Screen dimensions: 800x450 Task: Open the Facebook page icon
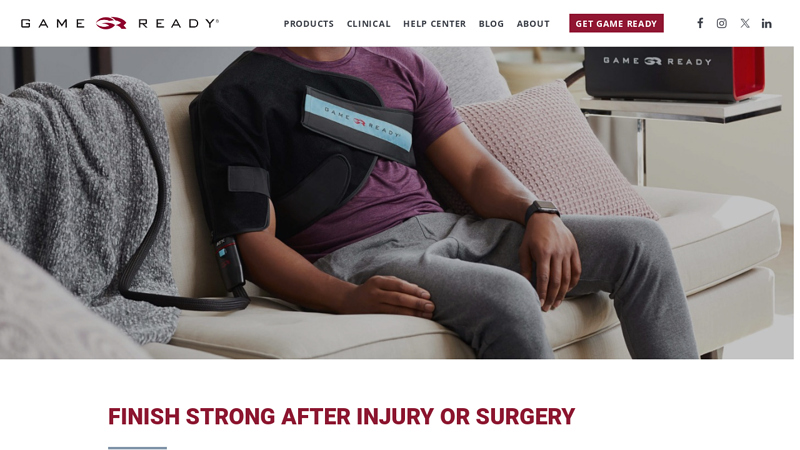coord(700,23)
